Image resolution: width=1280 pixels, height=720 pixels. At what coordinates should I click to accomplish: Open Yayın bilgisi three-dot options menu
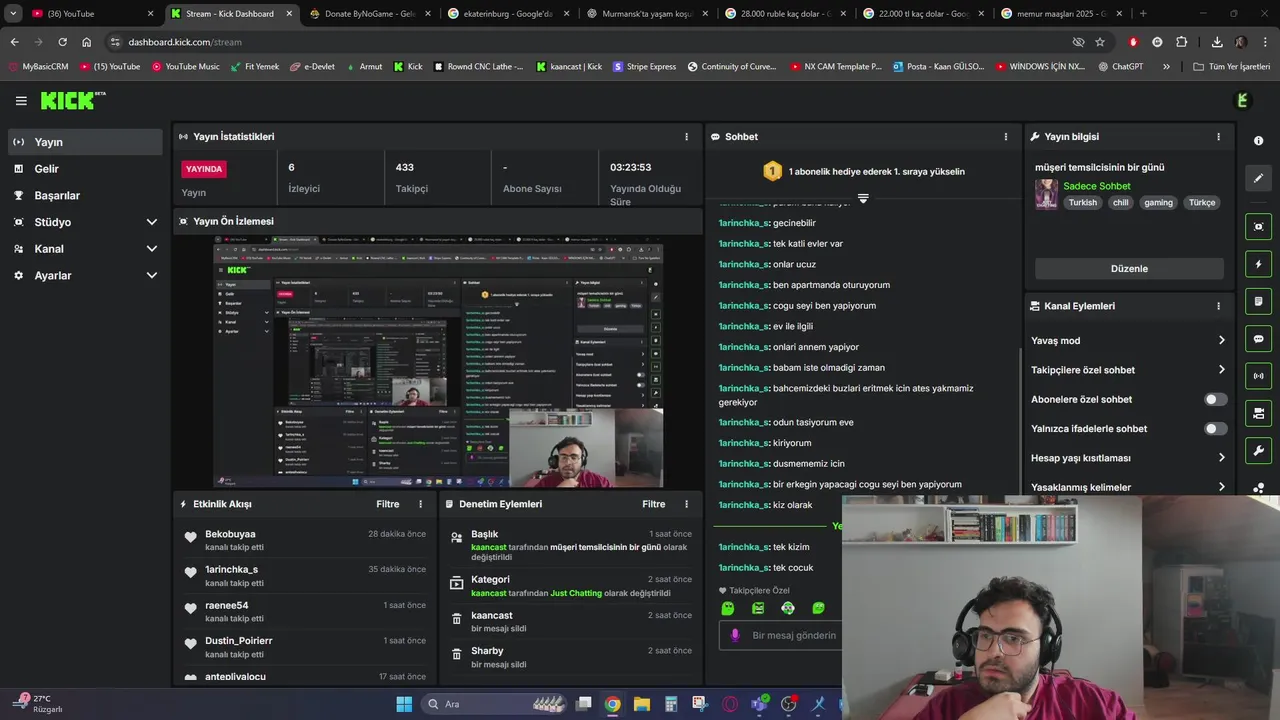[x=1218, y=136]
